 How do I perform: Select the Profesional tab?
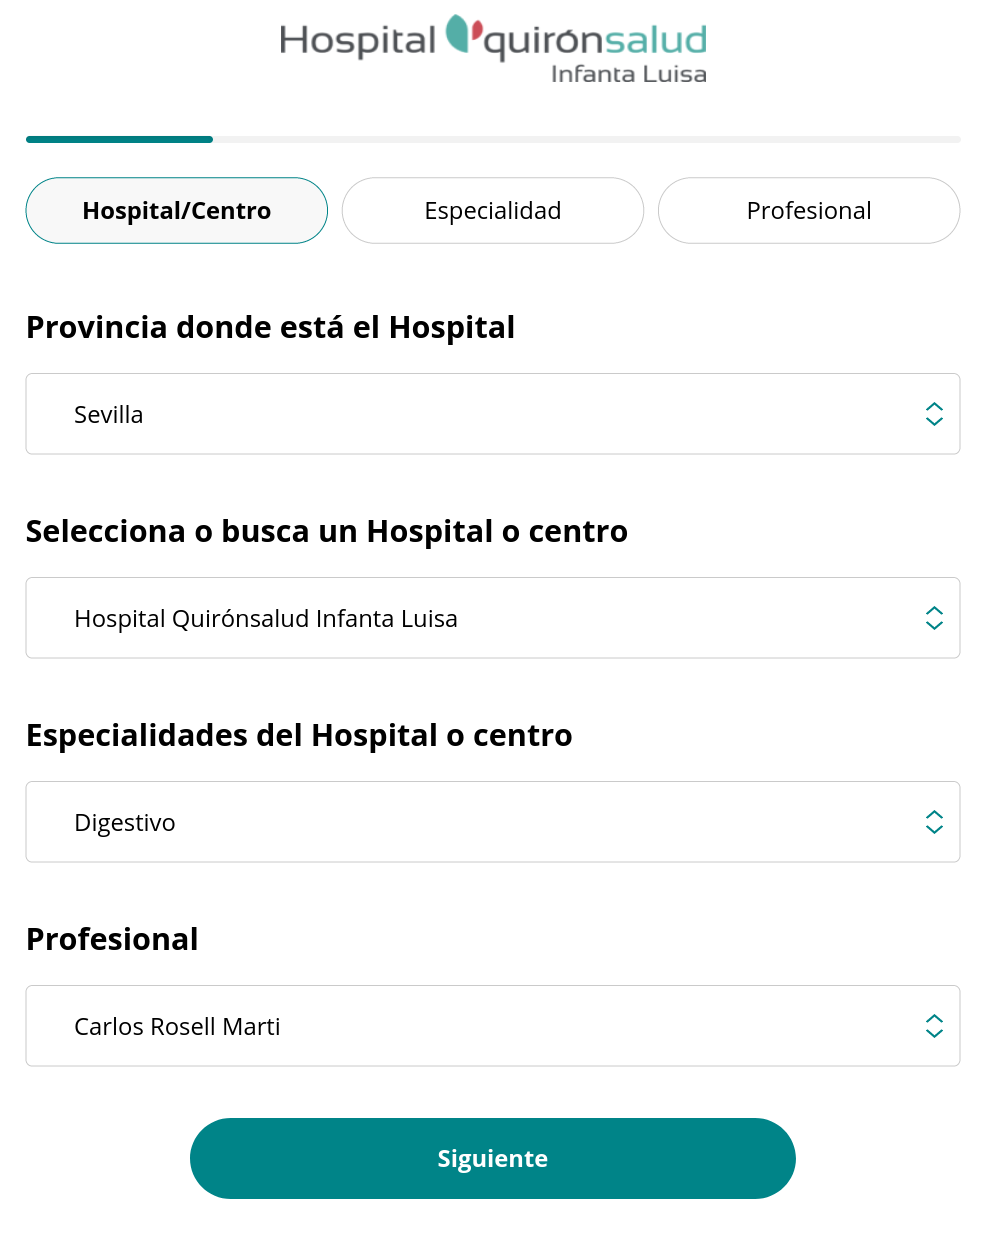[x=809, y=211]
